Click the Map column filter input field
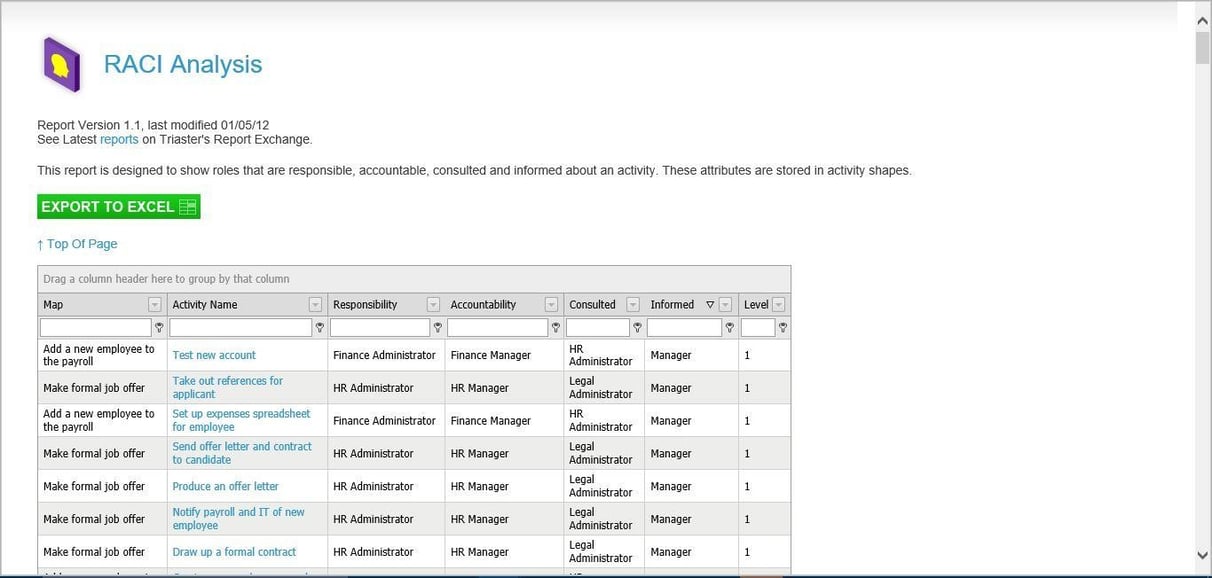Screen dimensions: 1212x578 (x=95, y=327)
